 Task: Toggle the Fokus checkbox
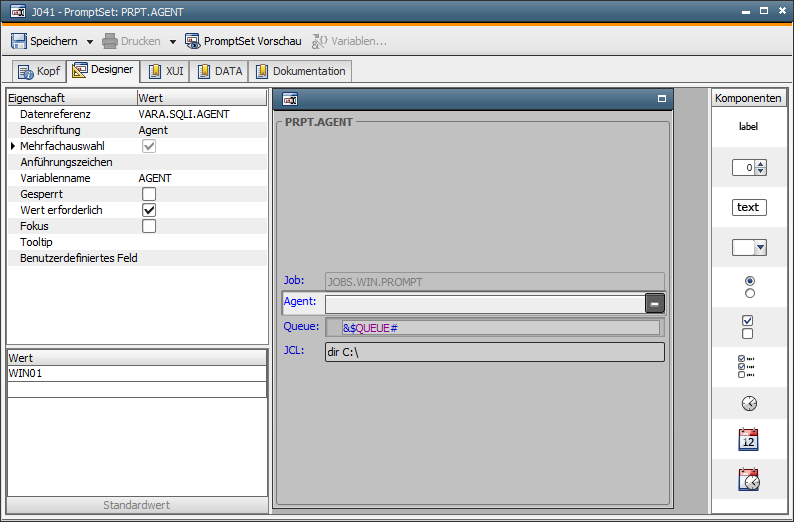pos(149,226)
